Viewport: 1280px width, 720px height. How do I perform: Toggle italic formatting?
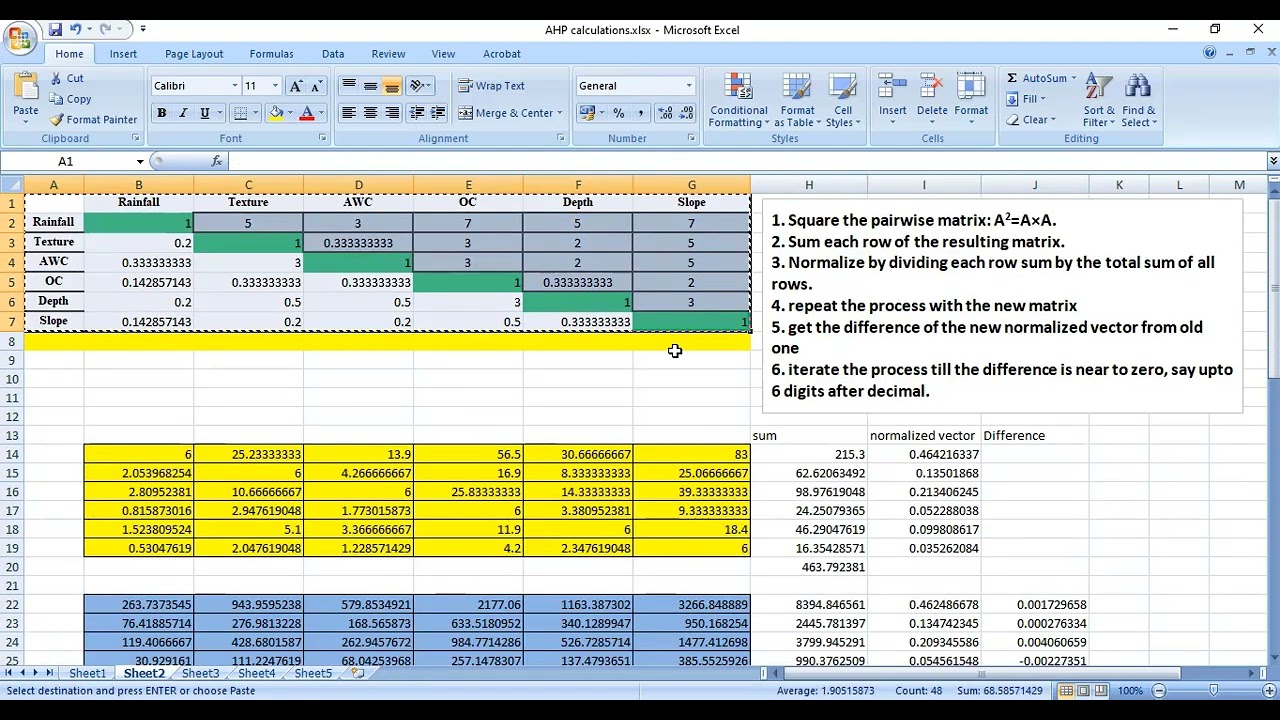[183, 113]
